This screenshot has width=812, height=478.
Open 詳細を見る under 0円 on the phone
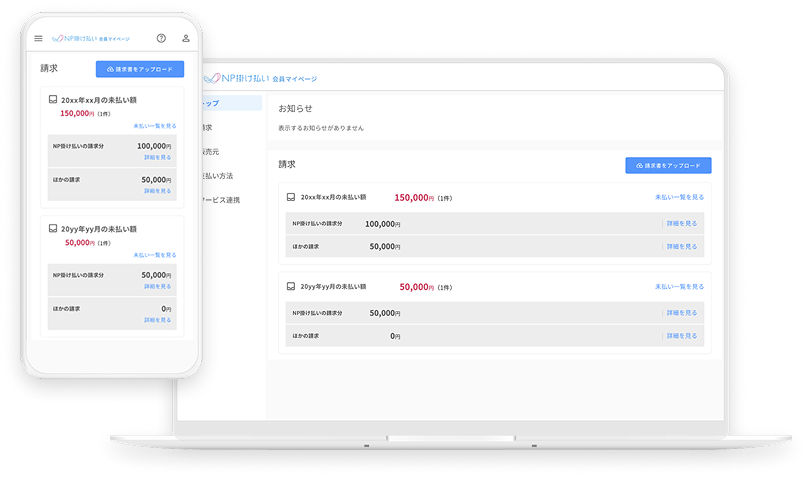157,320
